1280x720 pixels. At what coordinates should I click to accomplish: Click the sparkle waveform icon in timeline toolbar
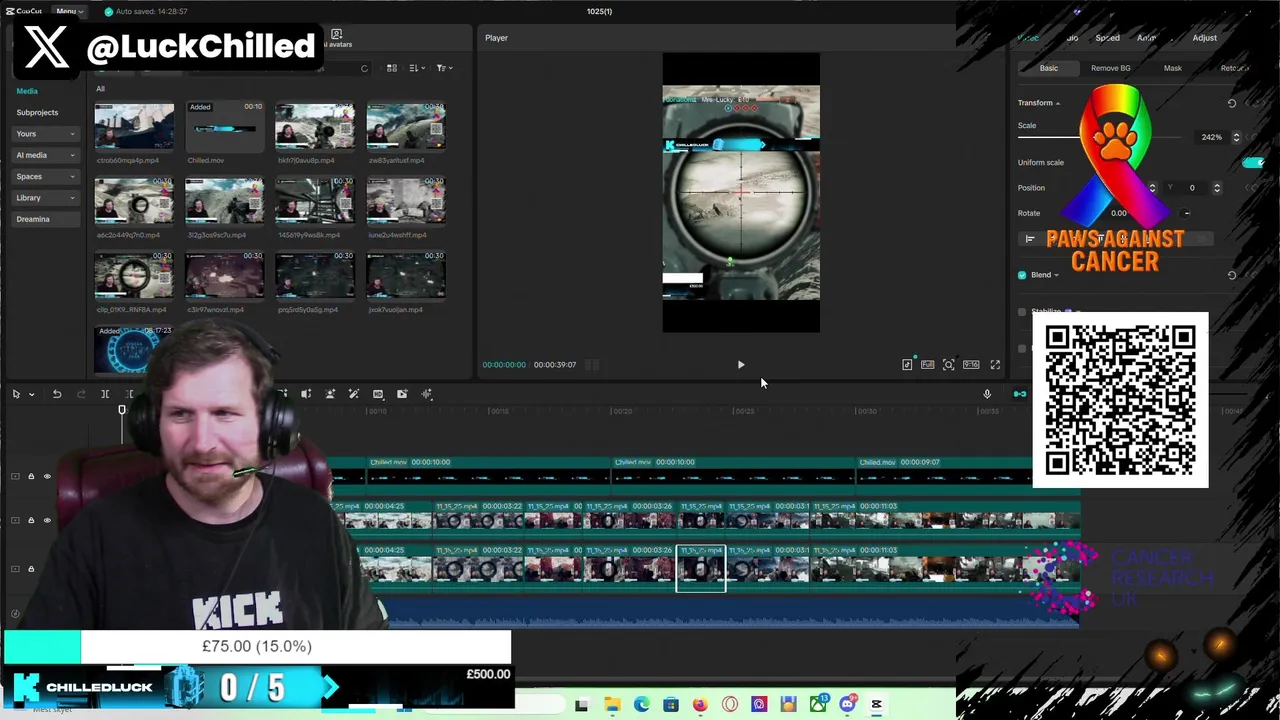click(426, 394)
